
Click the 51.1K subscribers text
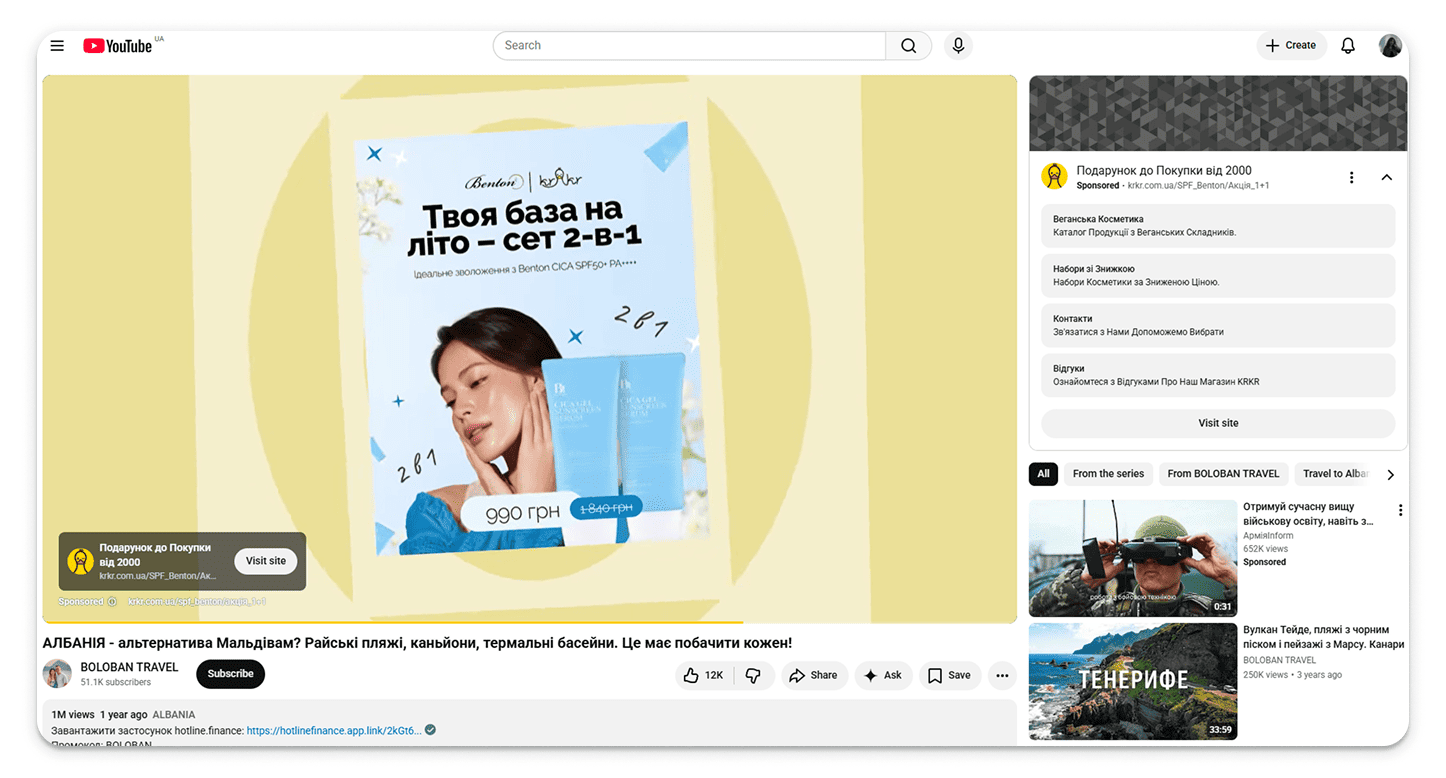(115, 682)
